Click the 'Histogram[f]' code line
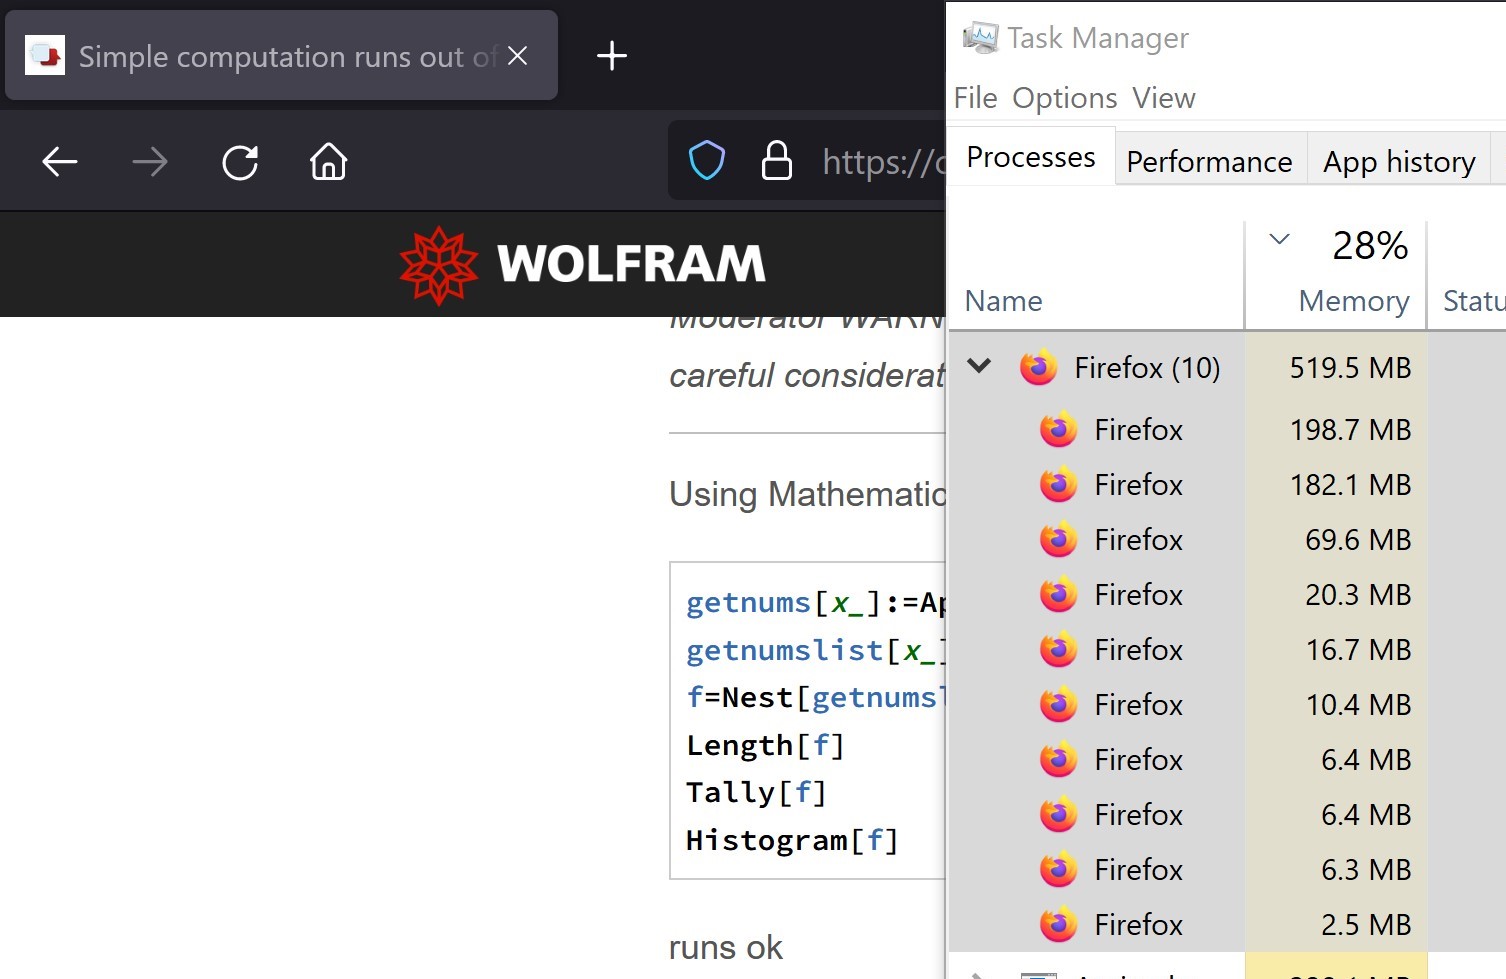1506x979 pixels. tap(792, 841)
